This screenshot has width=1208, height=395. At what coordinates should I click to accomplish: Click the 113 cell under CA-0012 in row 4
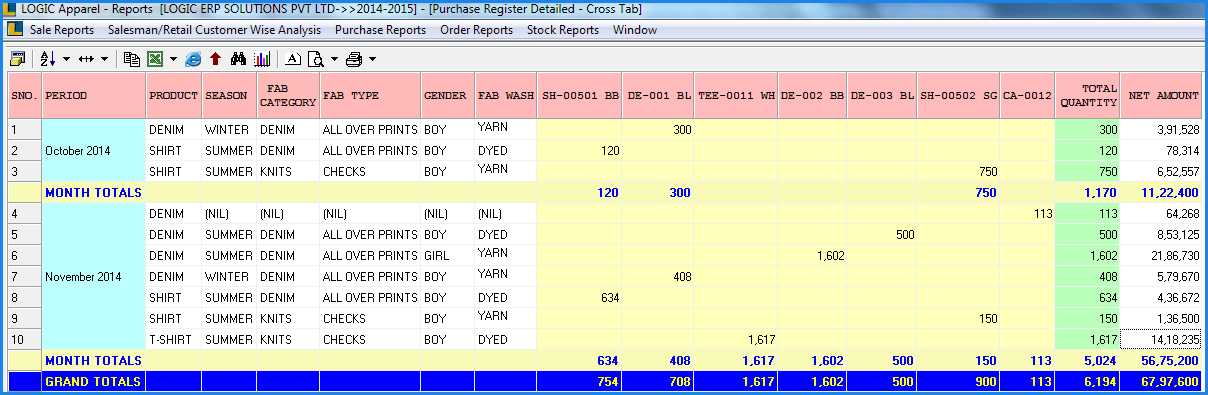click(1027, 213)
